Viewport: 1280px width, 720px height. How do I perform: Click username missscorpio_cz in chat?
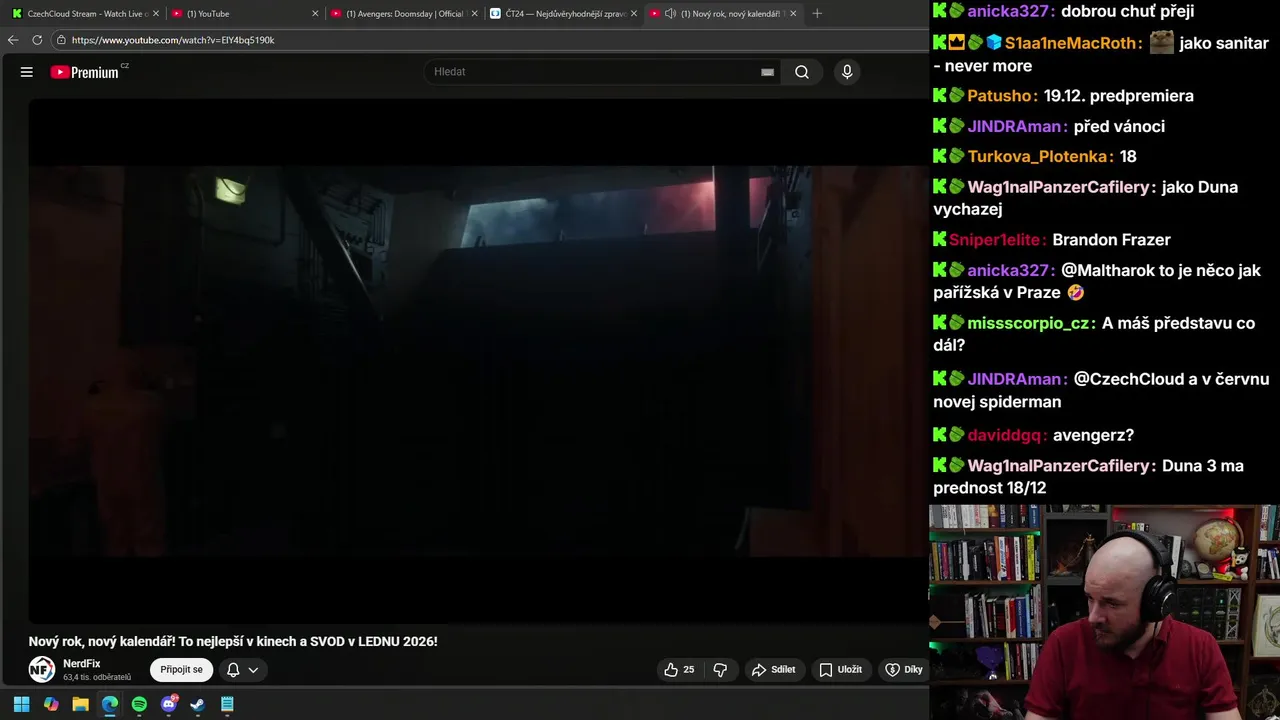[x=1029, y=324]
